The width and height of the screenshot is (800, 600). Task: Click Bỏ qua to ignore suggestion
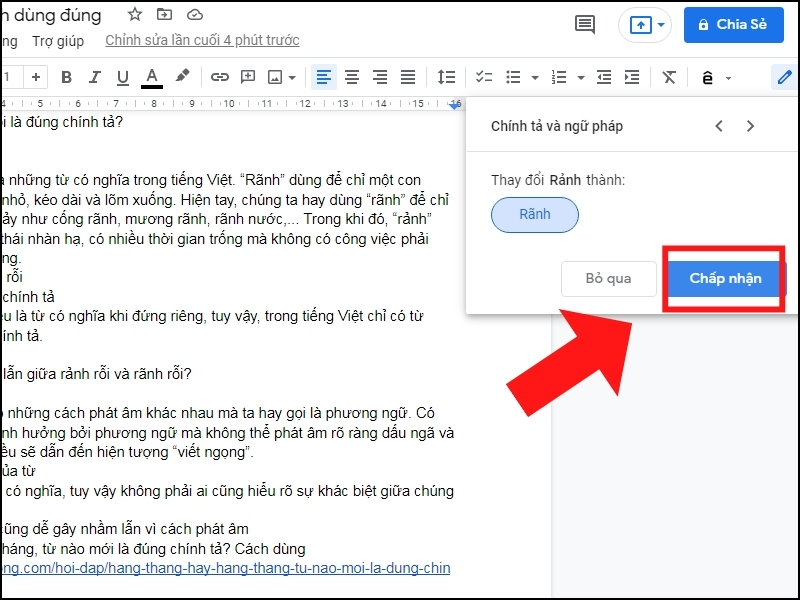pos(609,279)
